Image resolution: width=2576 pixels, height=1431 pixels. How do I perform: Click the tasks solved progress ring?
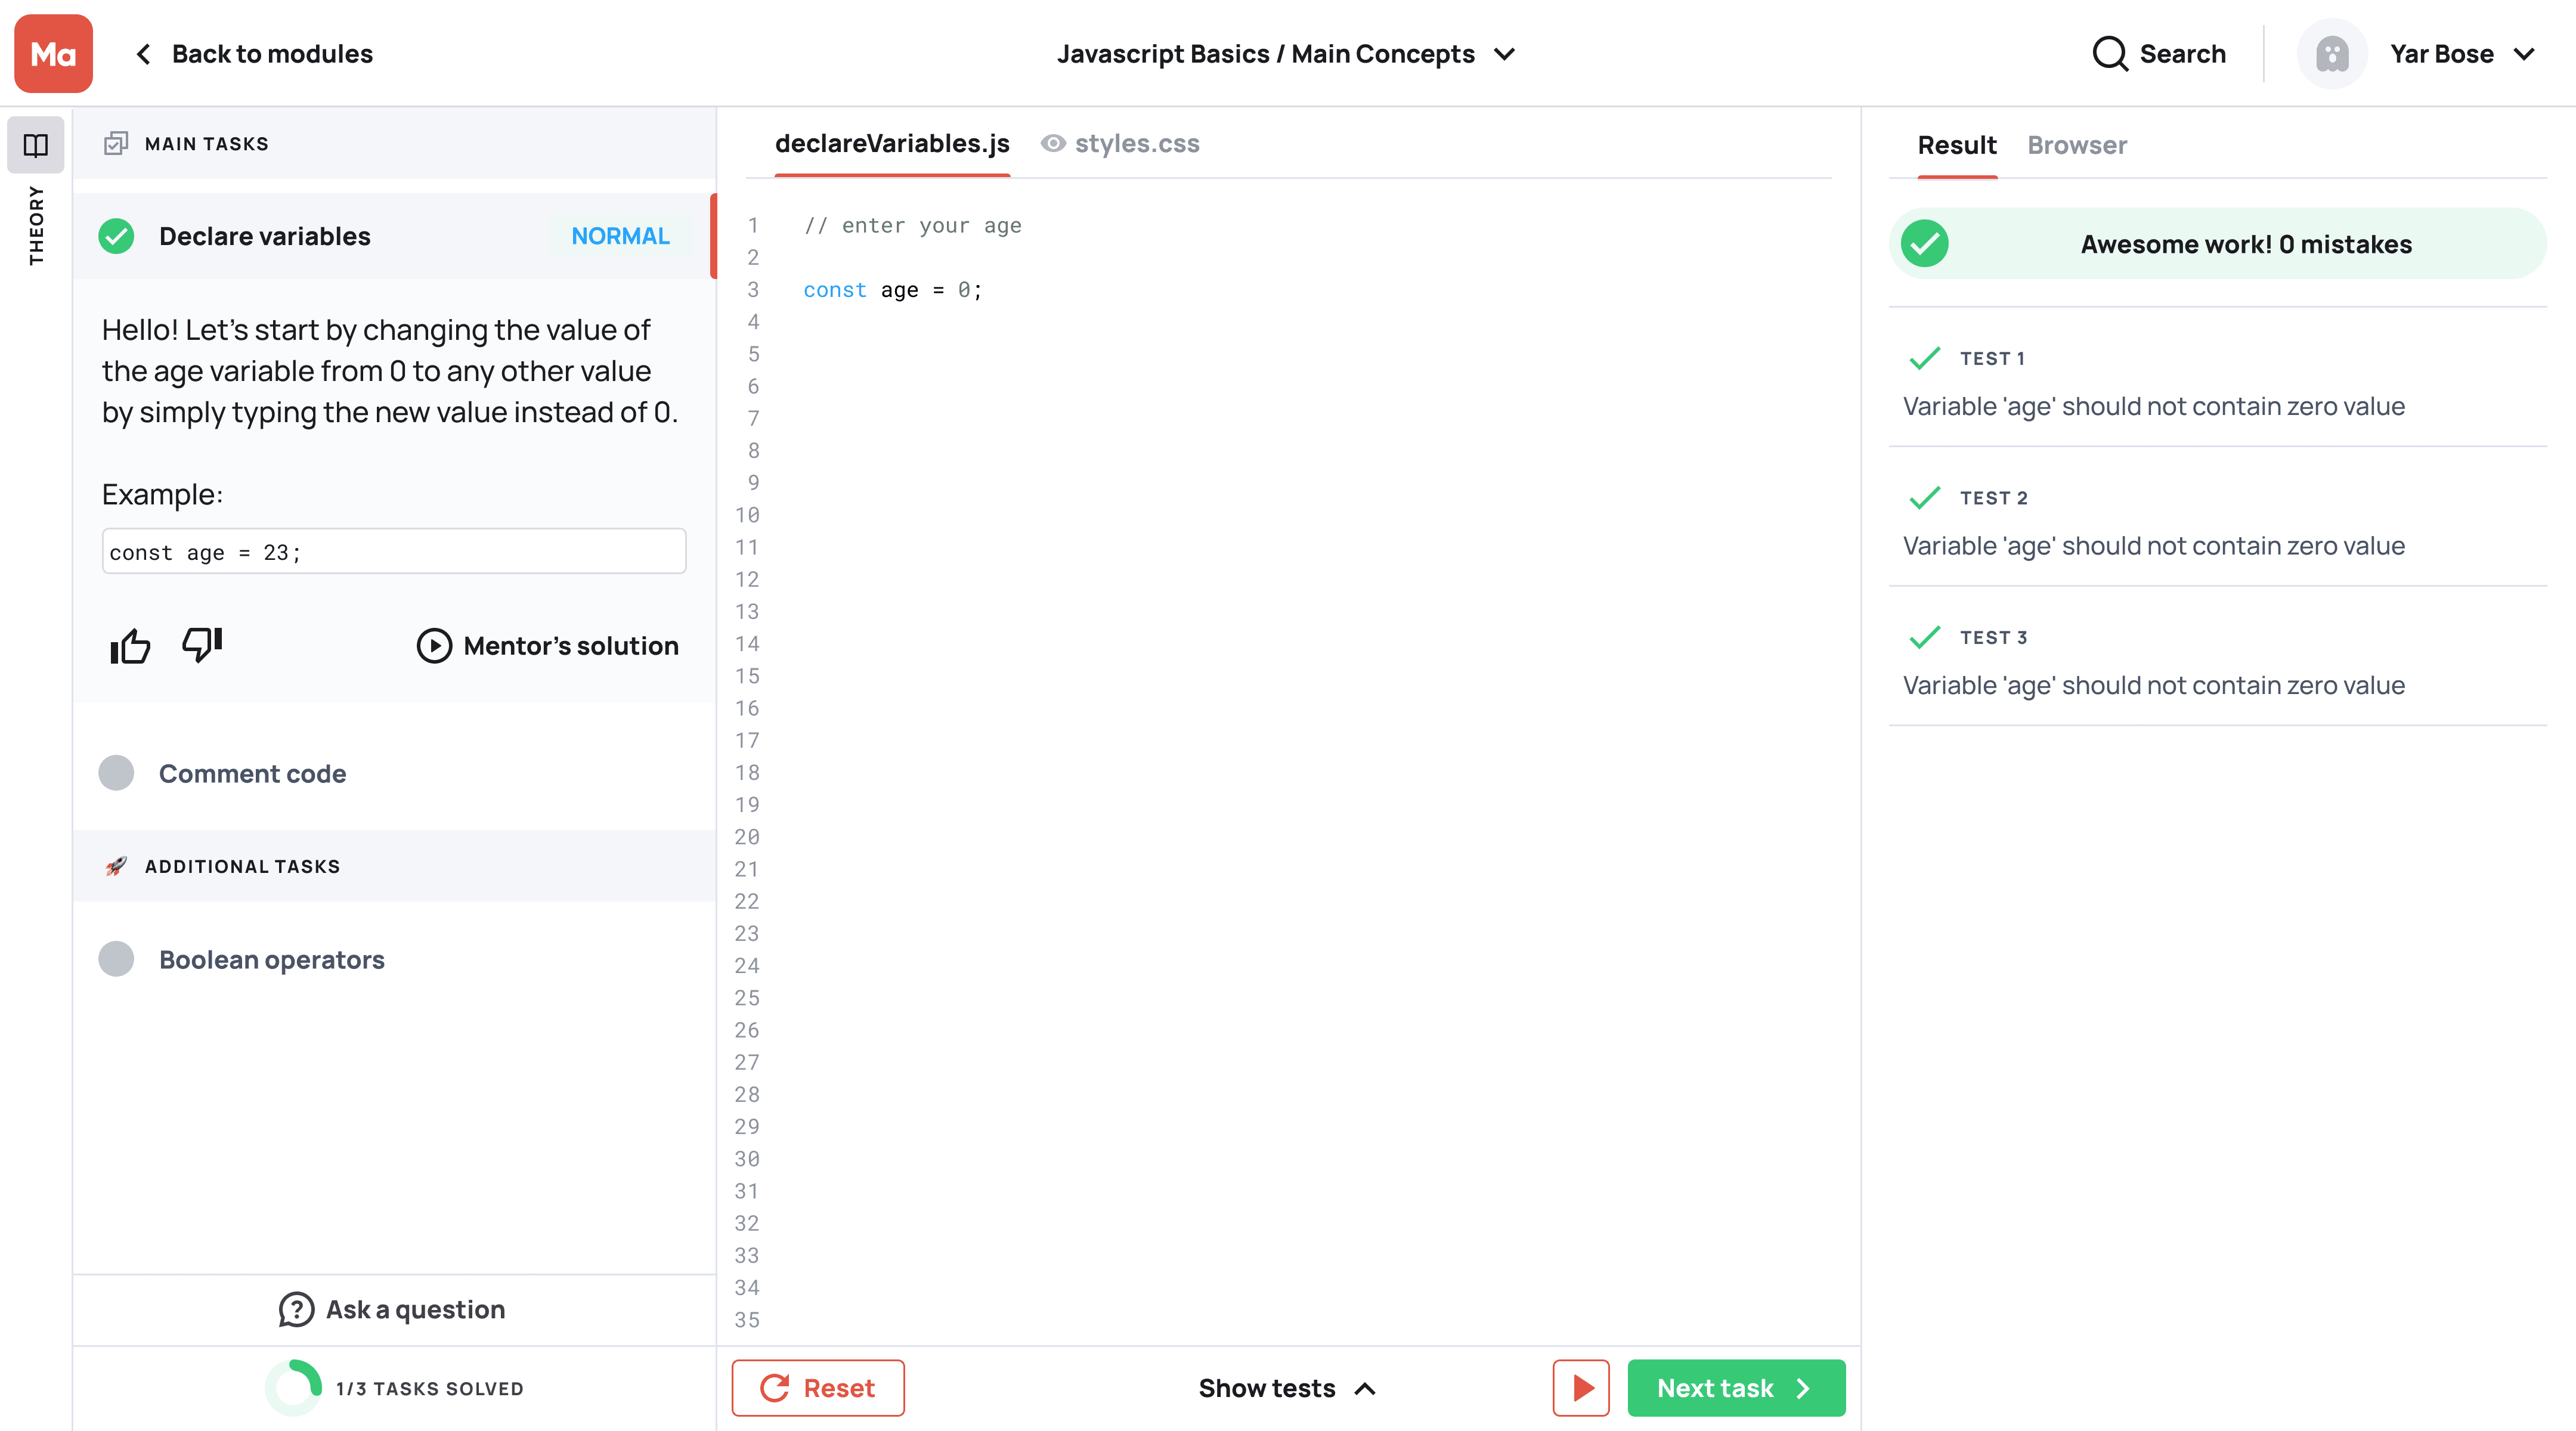click(293, 1388)
